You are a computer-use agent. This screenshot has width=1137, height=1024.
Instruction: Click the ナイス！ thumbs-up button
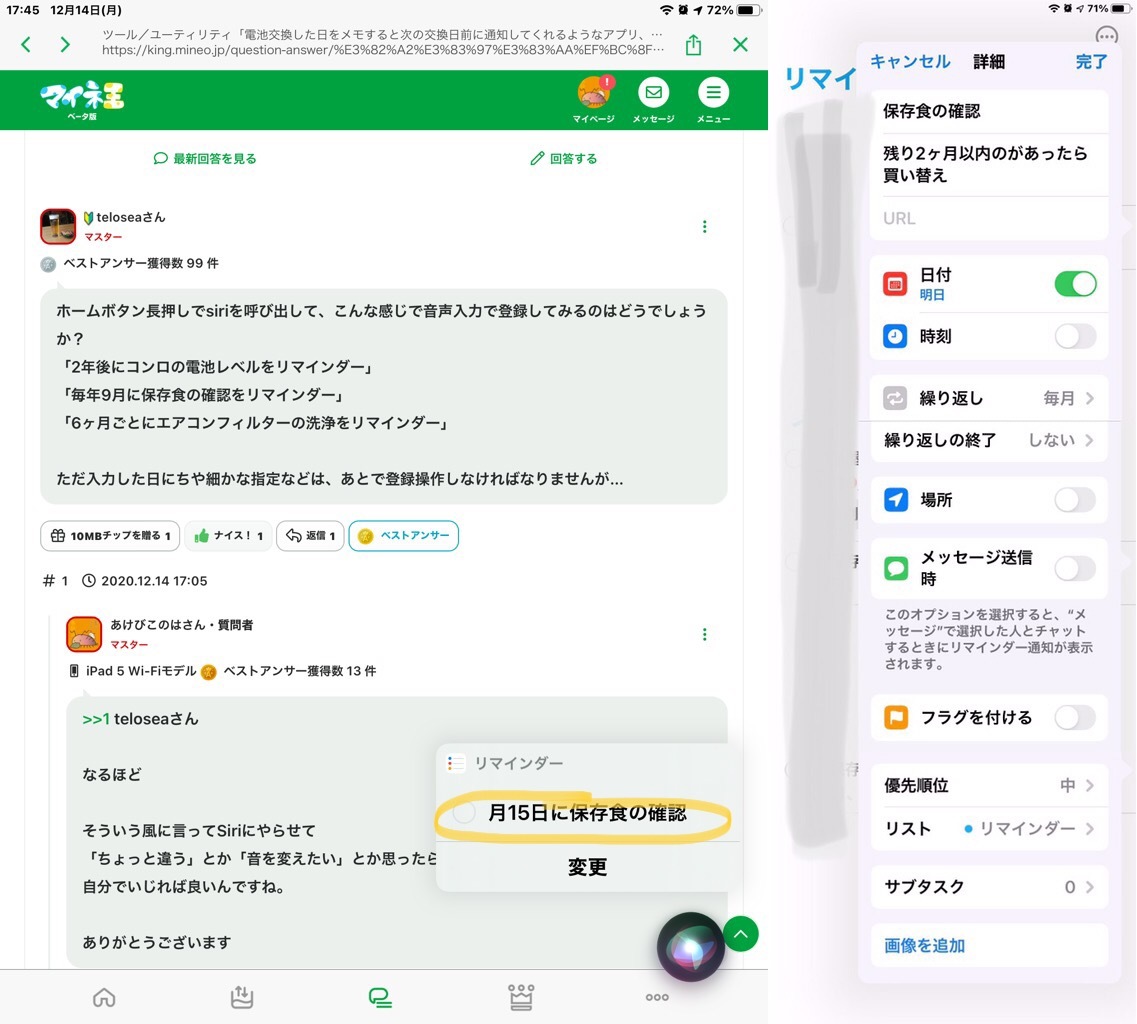[x=228, y=536]
